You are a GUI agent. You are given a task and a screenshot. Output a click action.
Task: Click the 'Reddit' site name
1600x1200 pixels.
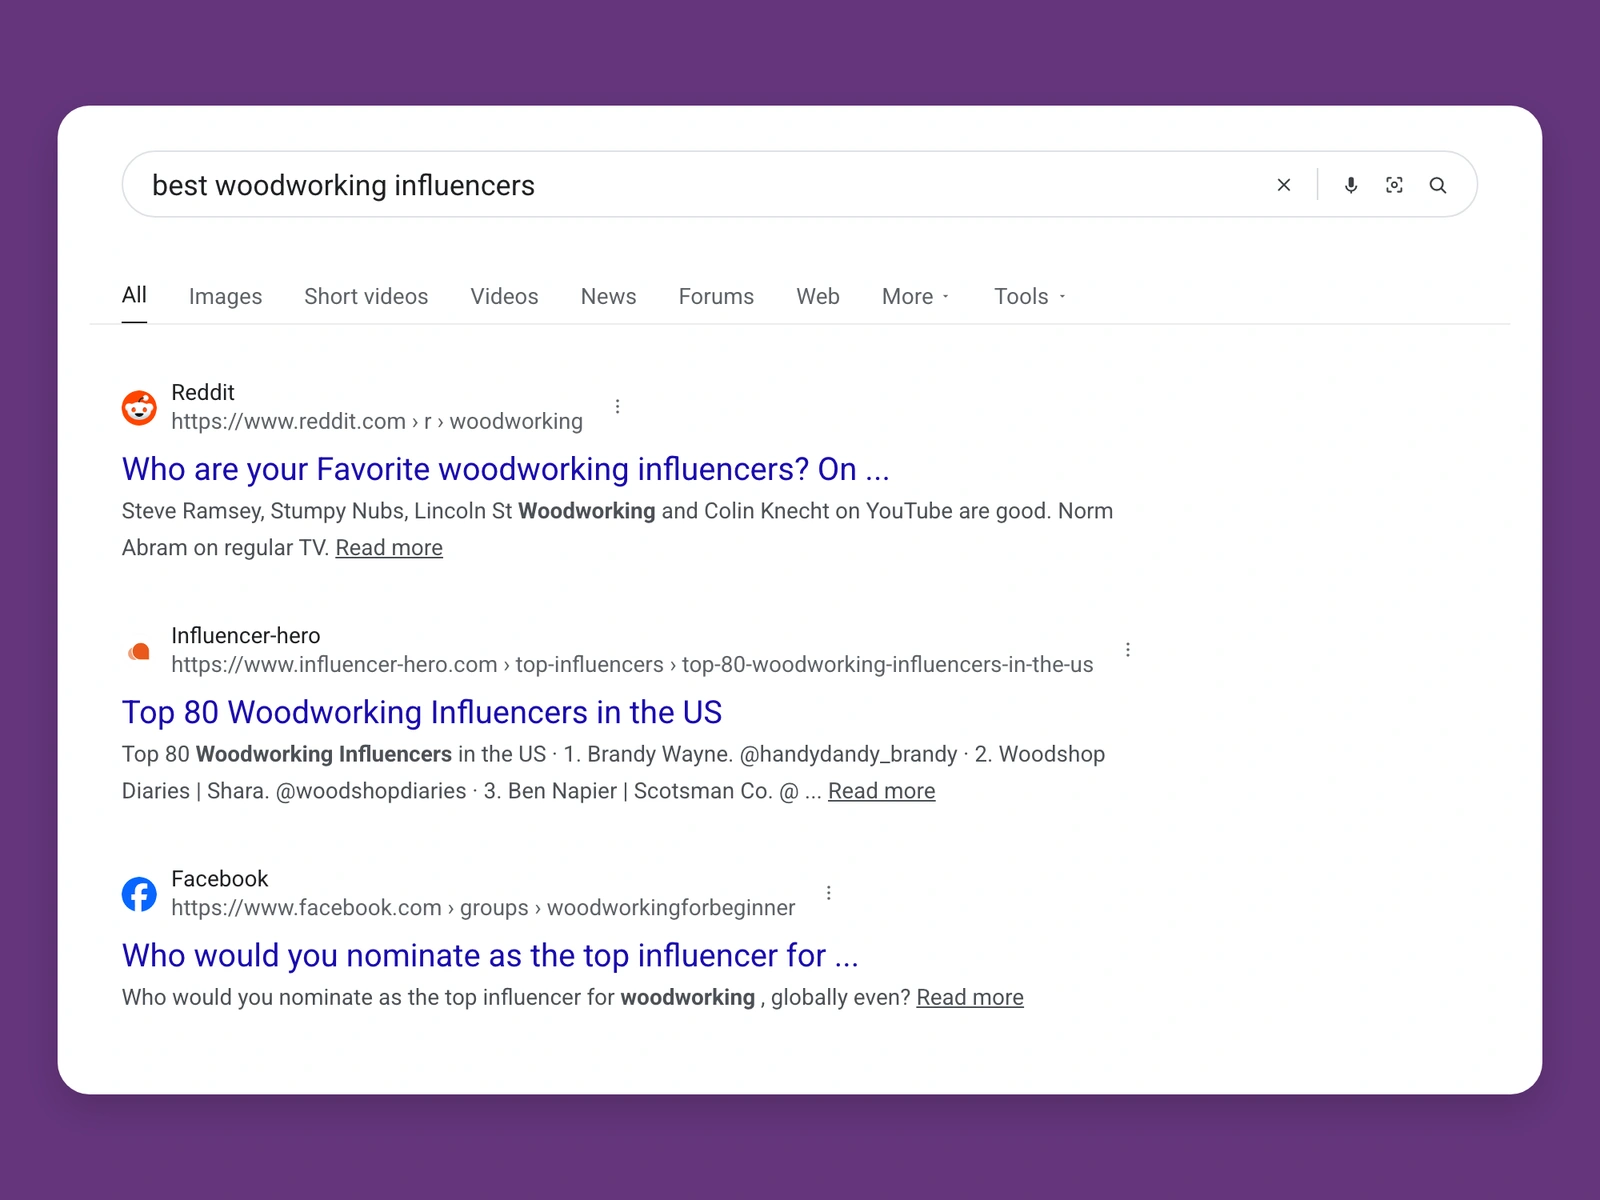point(203,392)
